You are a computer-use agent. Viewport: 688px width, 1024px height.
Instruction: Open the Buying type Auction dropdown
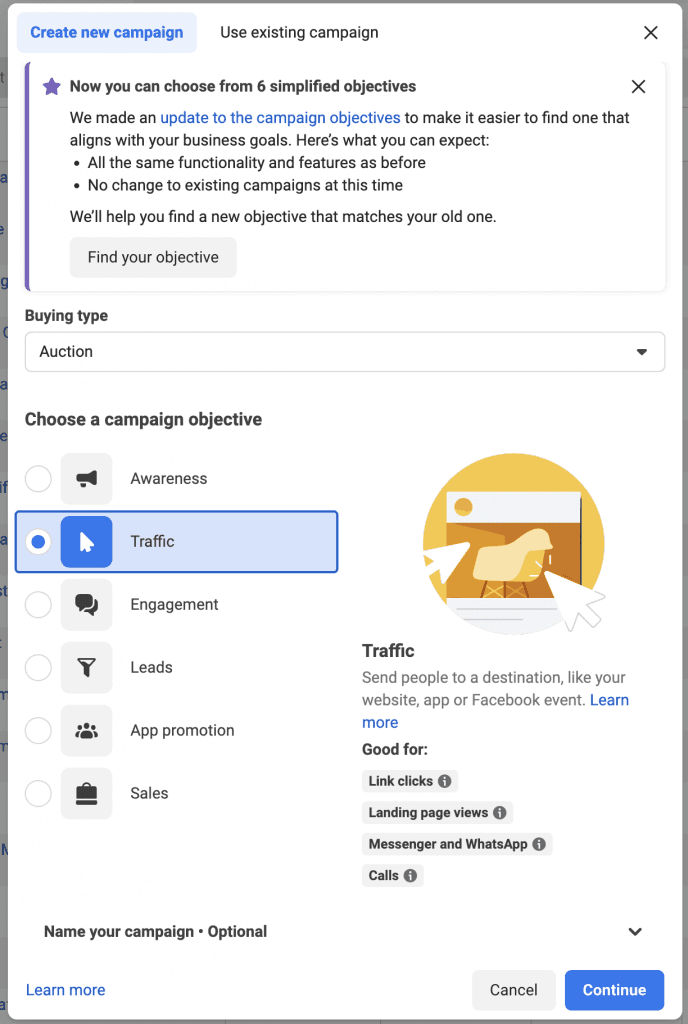point(345,352)
